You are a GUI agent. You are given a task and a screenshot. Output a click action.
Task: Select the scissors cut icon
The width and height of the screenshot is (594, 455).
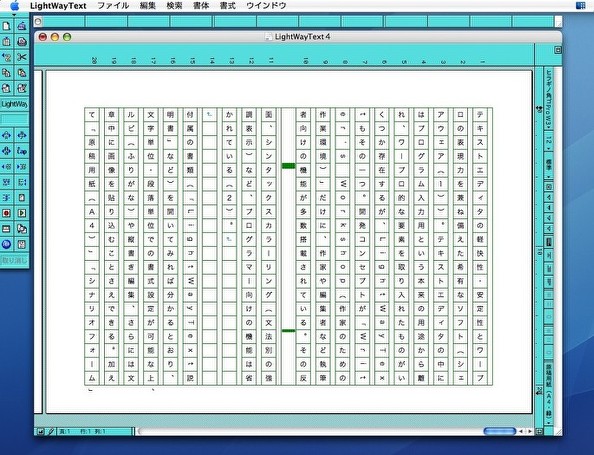(x=22, y=57)
